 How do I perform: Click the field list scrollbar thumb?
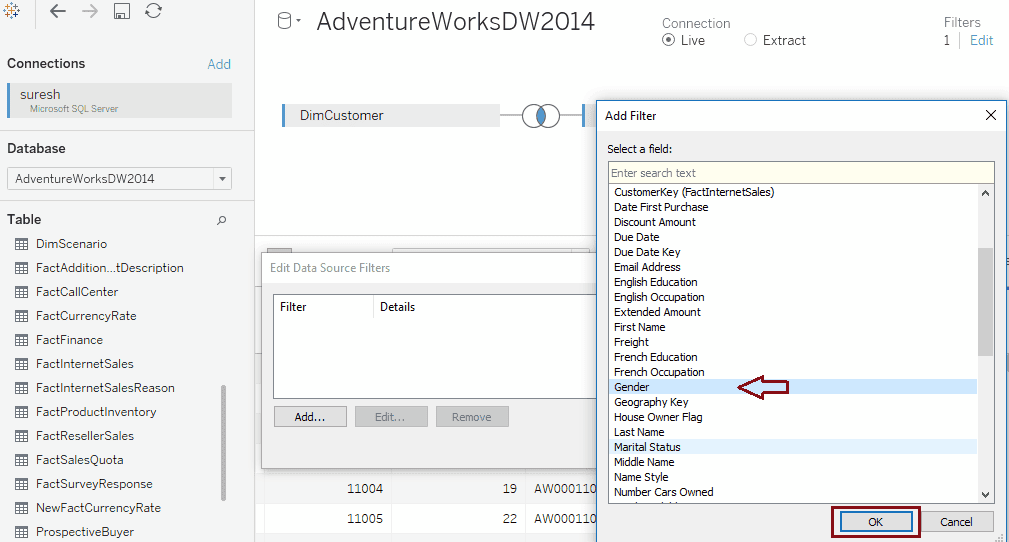[x=985, y=301]
